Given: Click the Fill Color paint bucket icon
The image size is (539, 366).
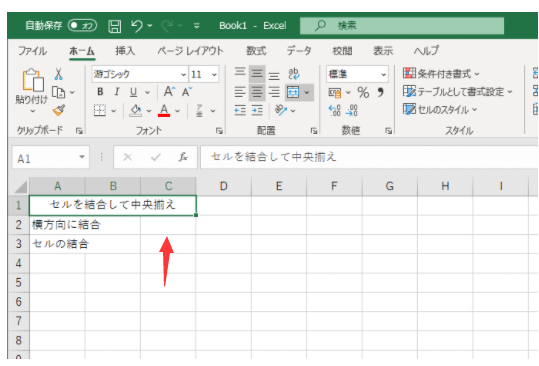Looking at the screenshot, I should (x=135, y=110).
